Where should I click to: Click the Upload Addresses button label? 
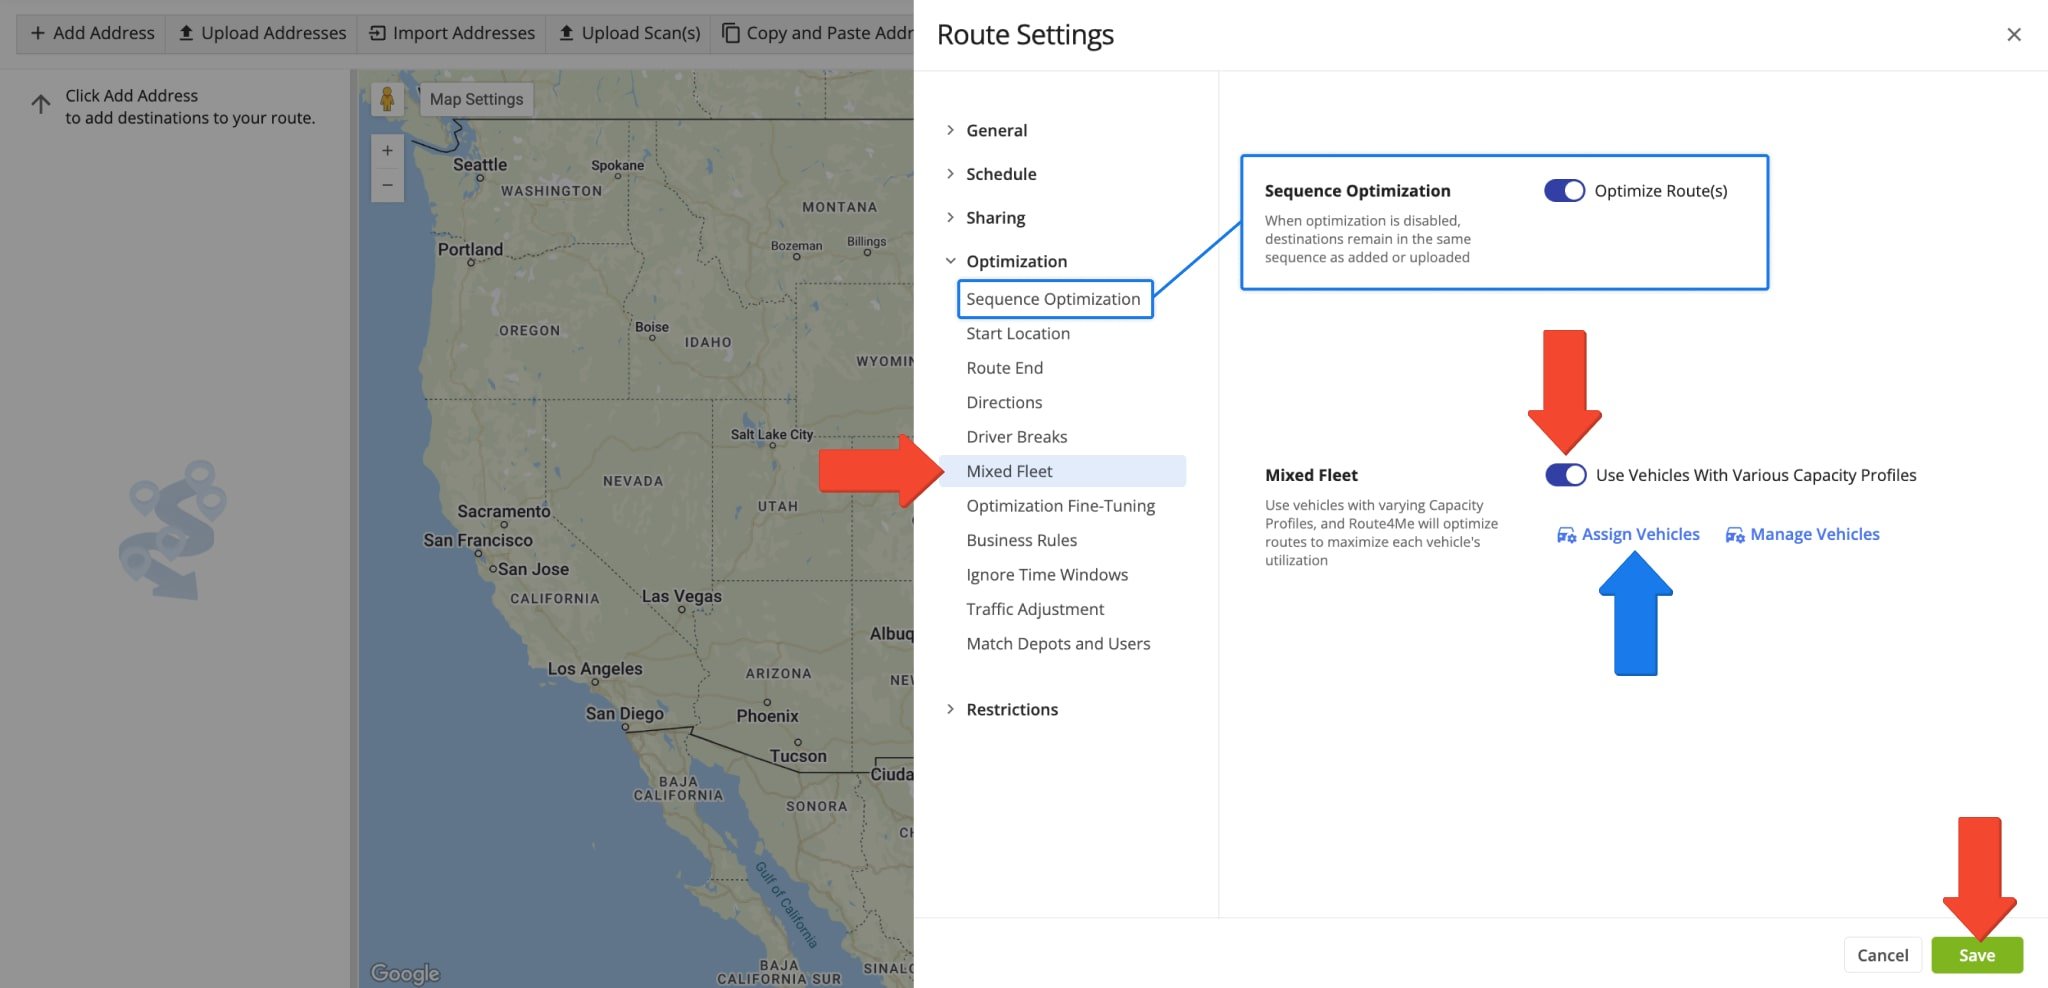pyautogui.click(x=274, y=33)
